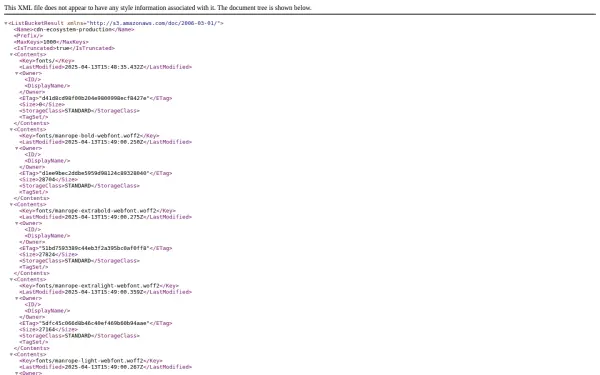Image resolution: width=600 pixels, height=375 pixels.
Task: Click the TagSet tag of the manrope-extrabold entry
Action: coord(34,267)
